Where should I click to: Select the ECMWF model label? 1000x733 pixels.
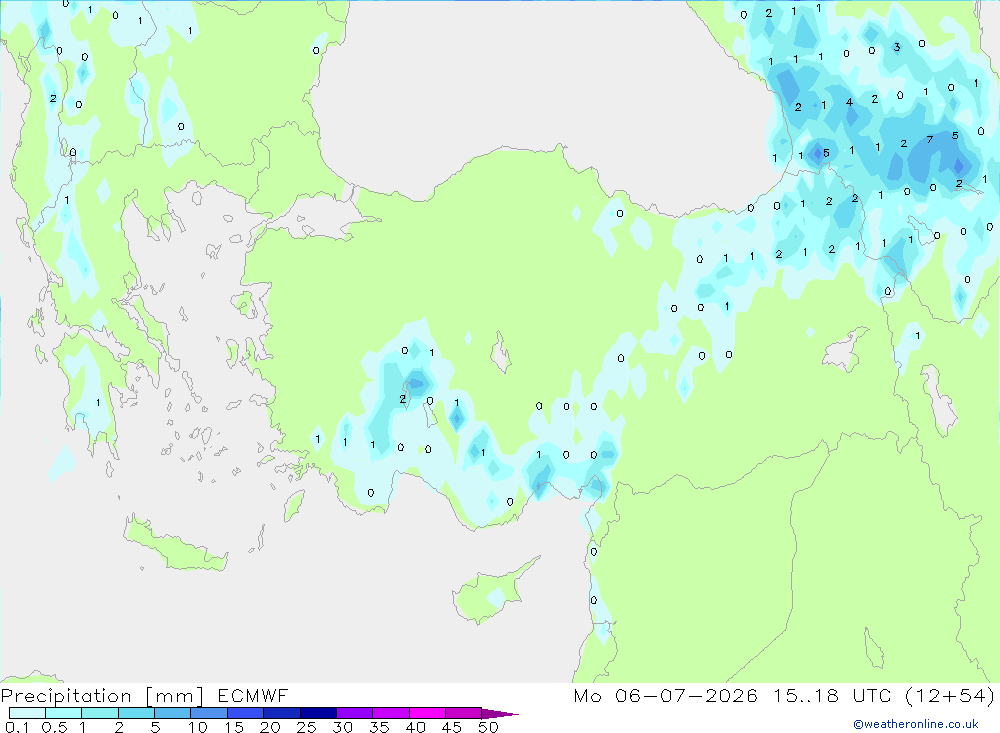tap(253, 696)
